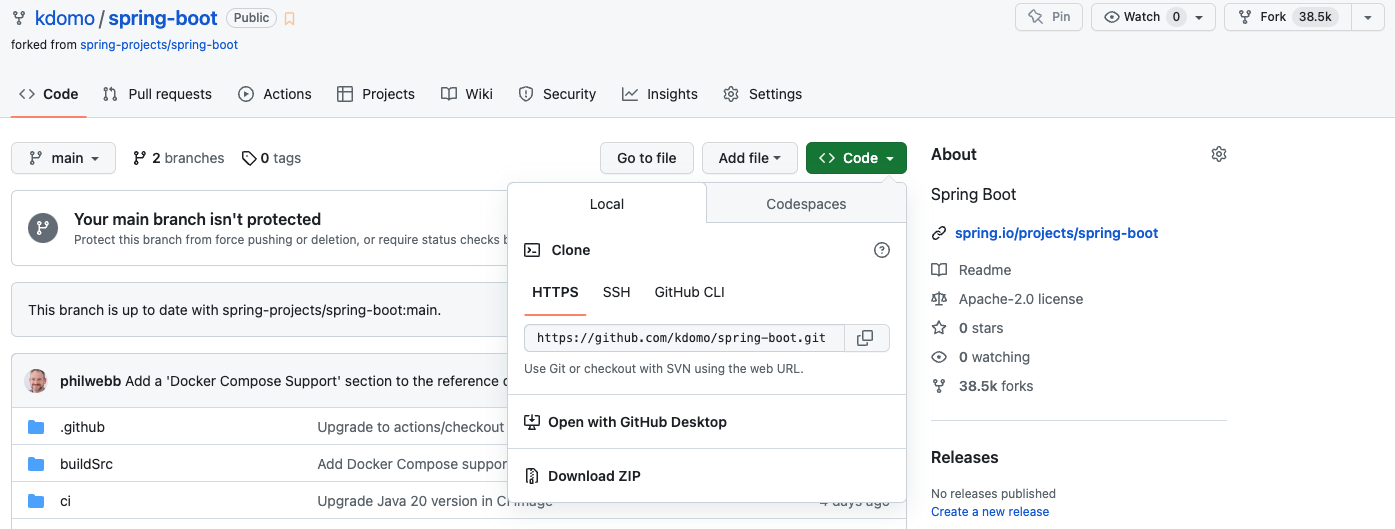This screenshot has height=529, width=1395.
Task: Fork the repository
Action: pyautogui.click(x=1287, y=17)
